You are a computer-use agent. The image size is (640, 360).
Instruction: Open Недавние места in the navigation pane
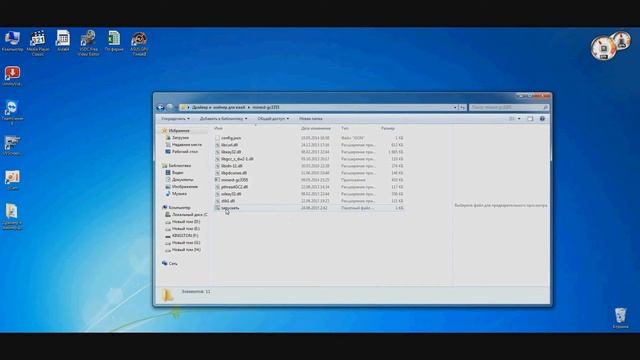pyautogui.click(x=186, y=144)
